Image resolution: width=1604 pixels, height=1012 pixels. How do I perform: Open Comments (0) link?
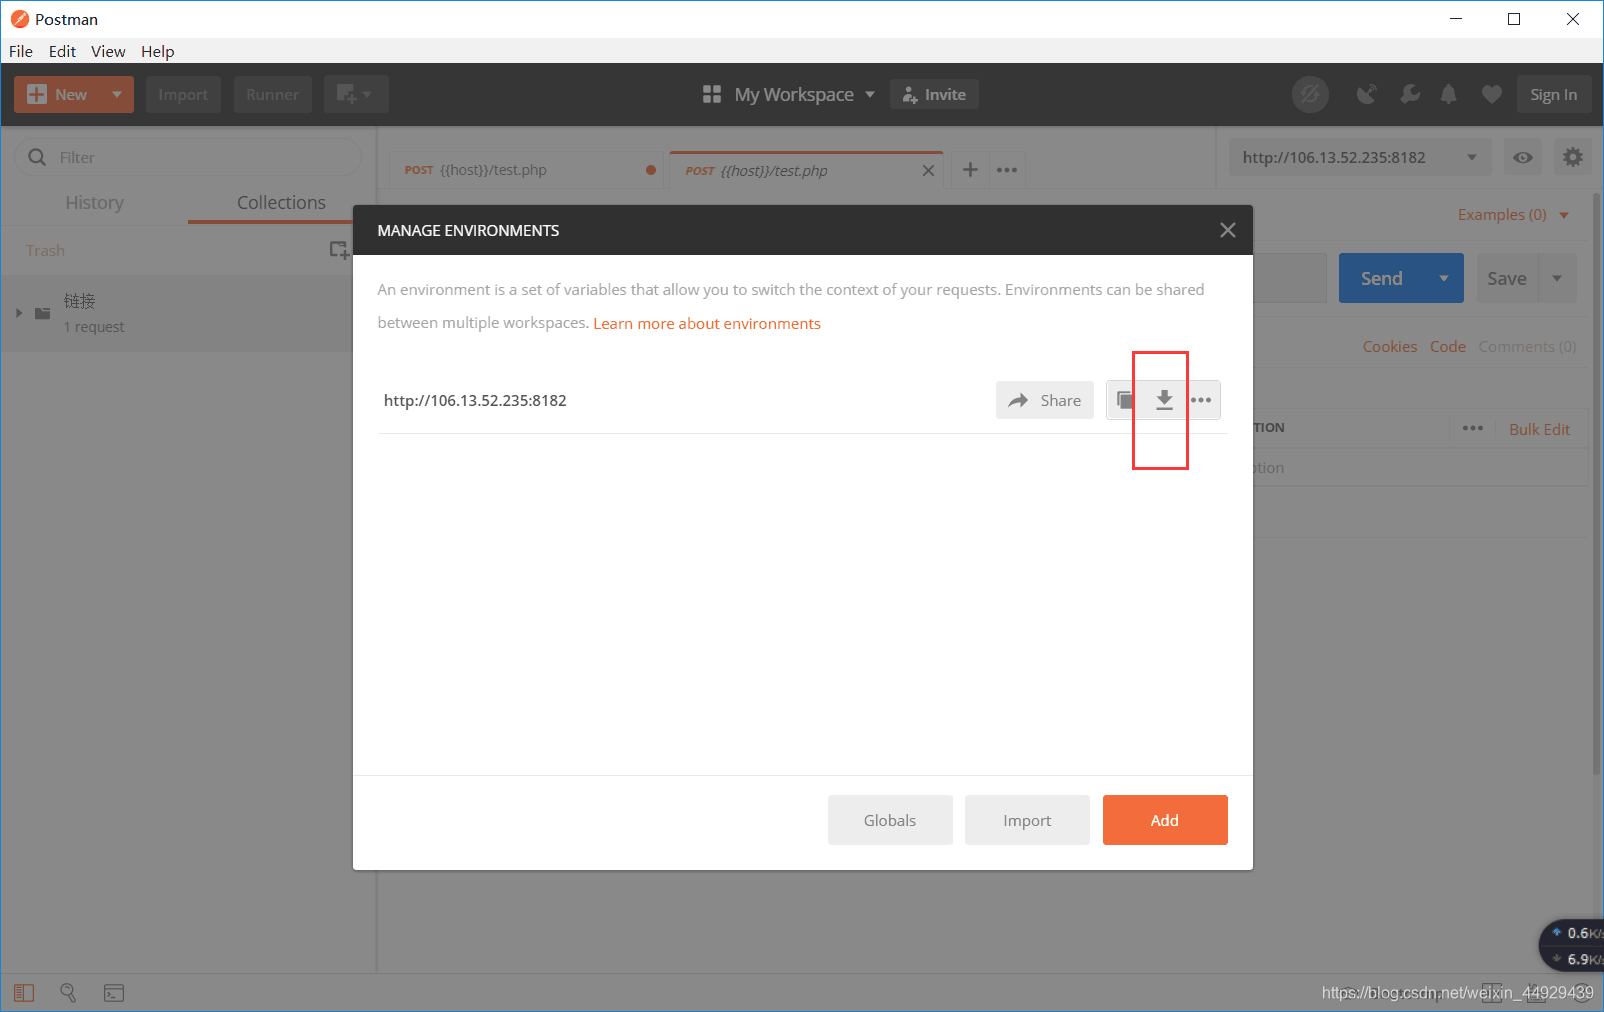[x=1527, y=346]
